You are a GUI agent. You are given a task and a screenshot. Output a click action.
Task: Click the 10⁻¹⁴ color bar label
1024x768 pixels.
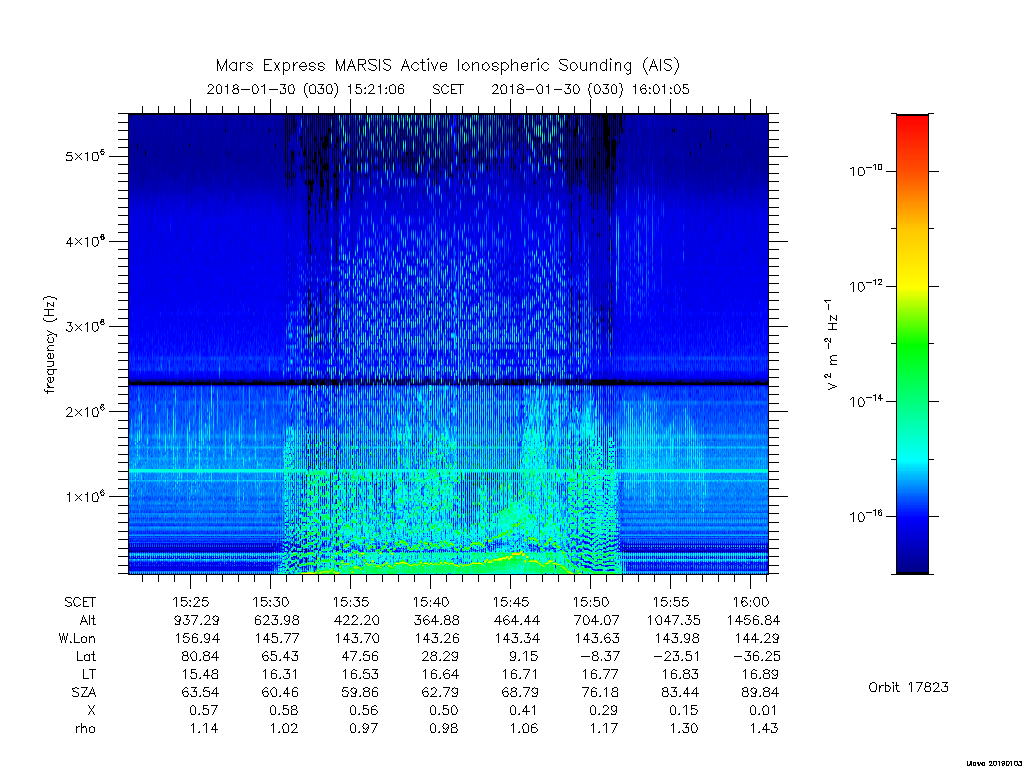[x=865, y=401]
